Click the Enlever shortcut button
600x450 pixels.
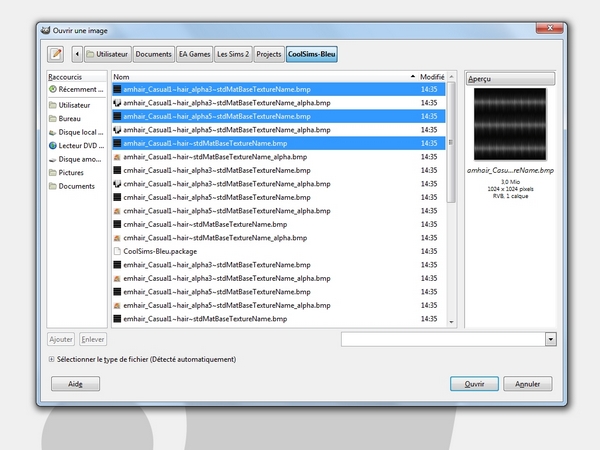[x=93, y=339]
